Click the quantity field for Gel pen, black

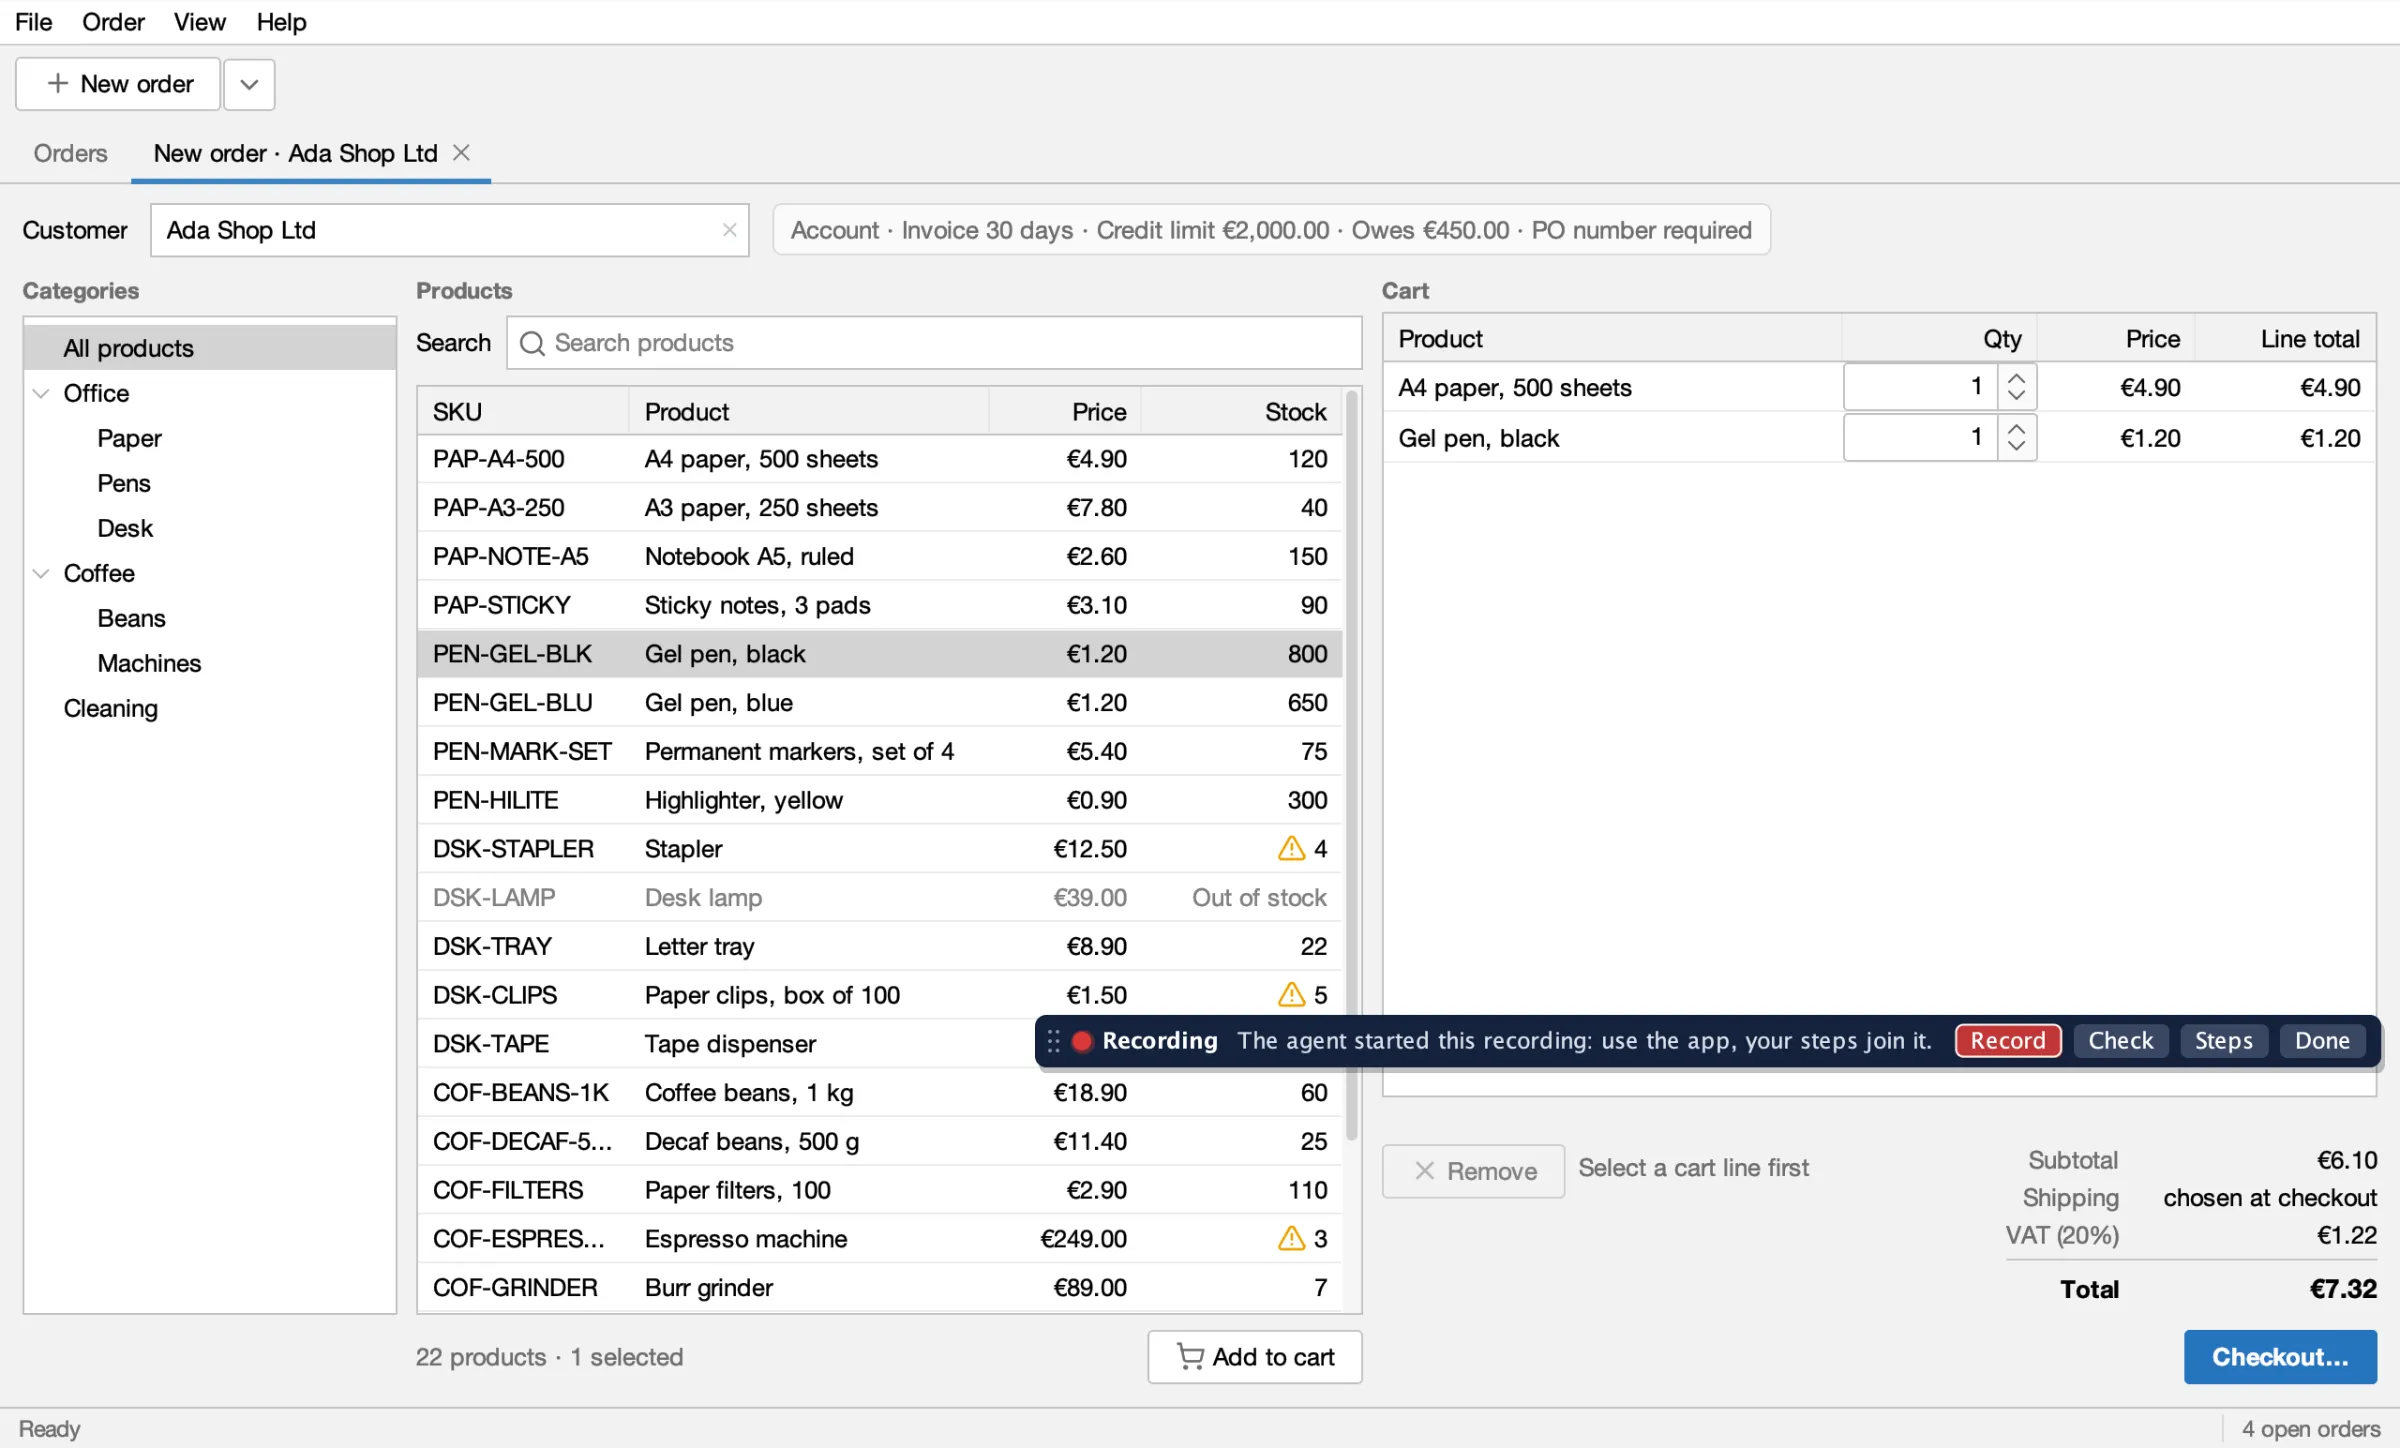1920,437
